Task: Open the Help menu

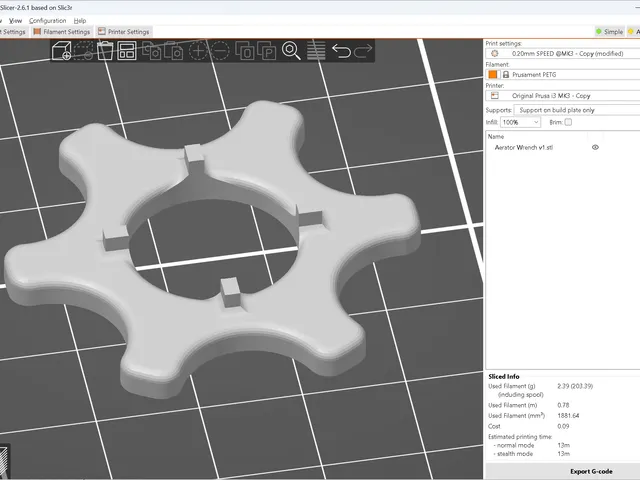Action: click(80, 20)
